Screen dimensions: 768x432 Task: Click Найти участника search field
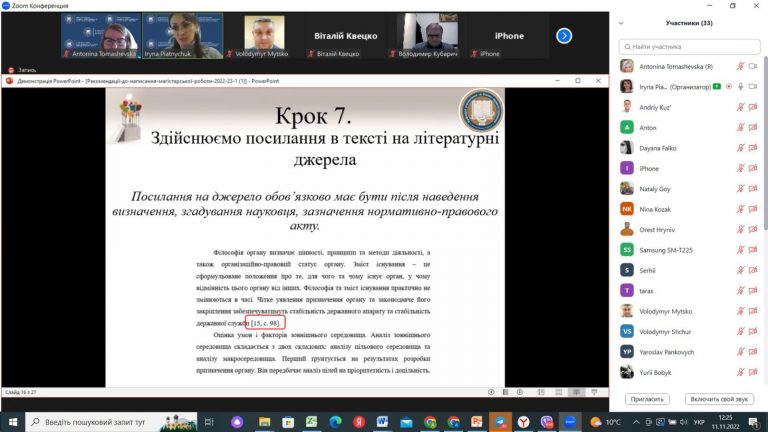pyautogui.click(x=689, y=47)
